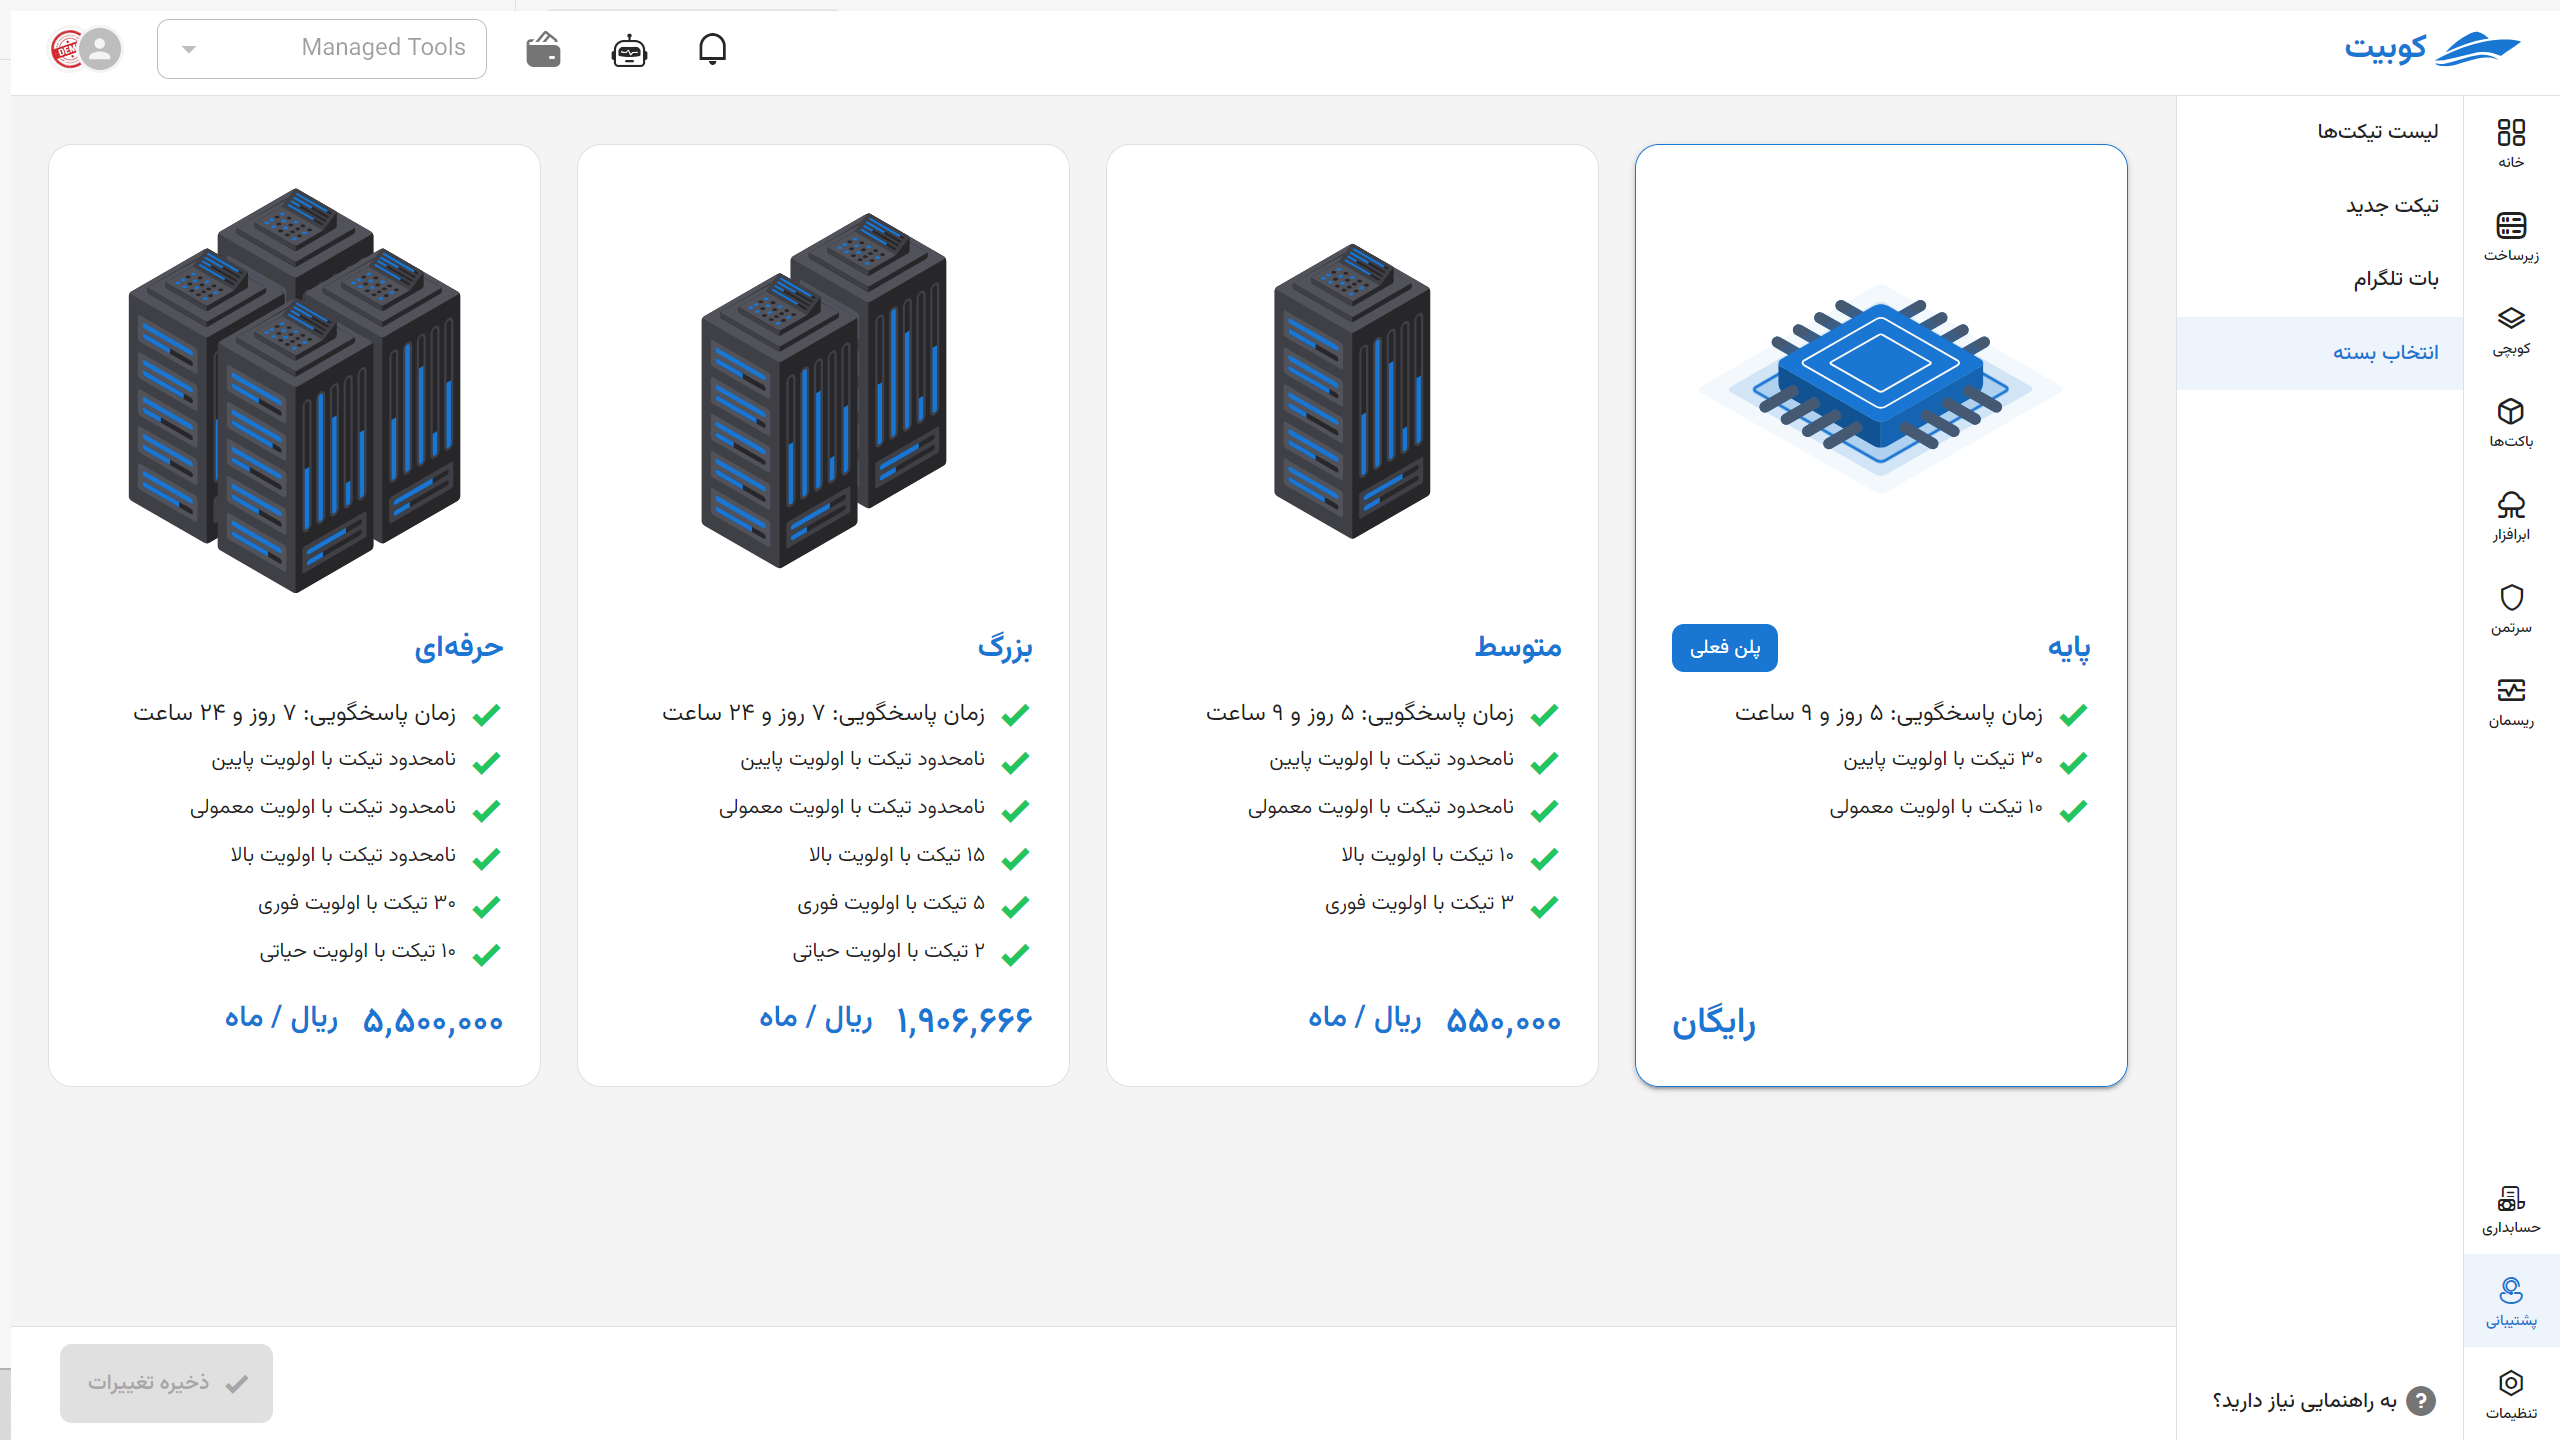Select the حرفه‌ای professional plan card
Screen dimensions: 2560x1440
294,615
